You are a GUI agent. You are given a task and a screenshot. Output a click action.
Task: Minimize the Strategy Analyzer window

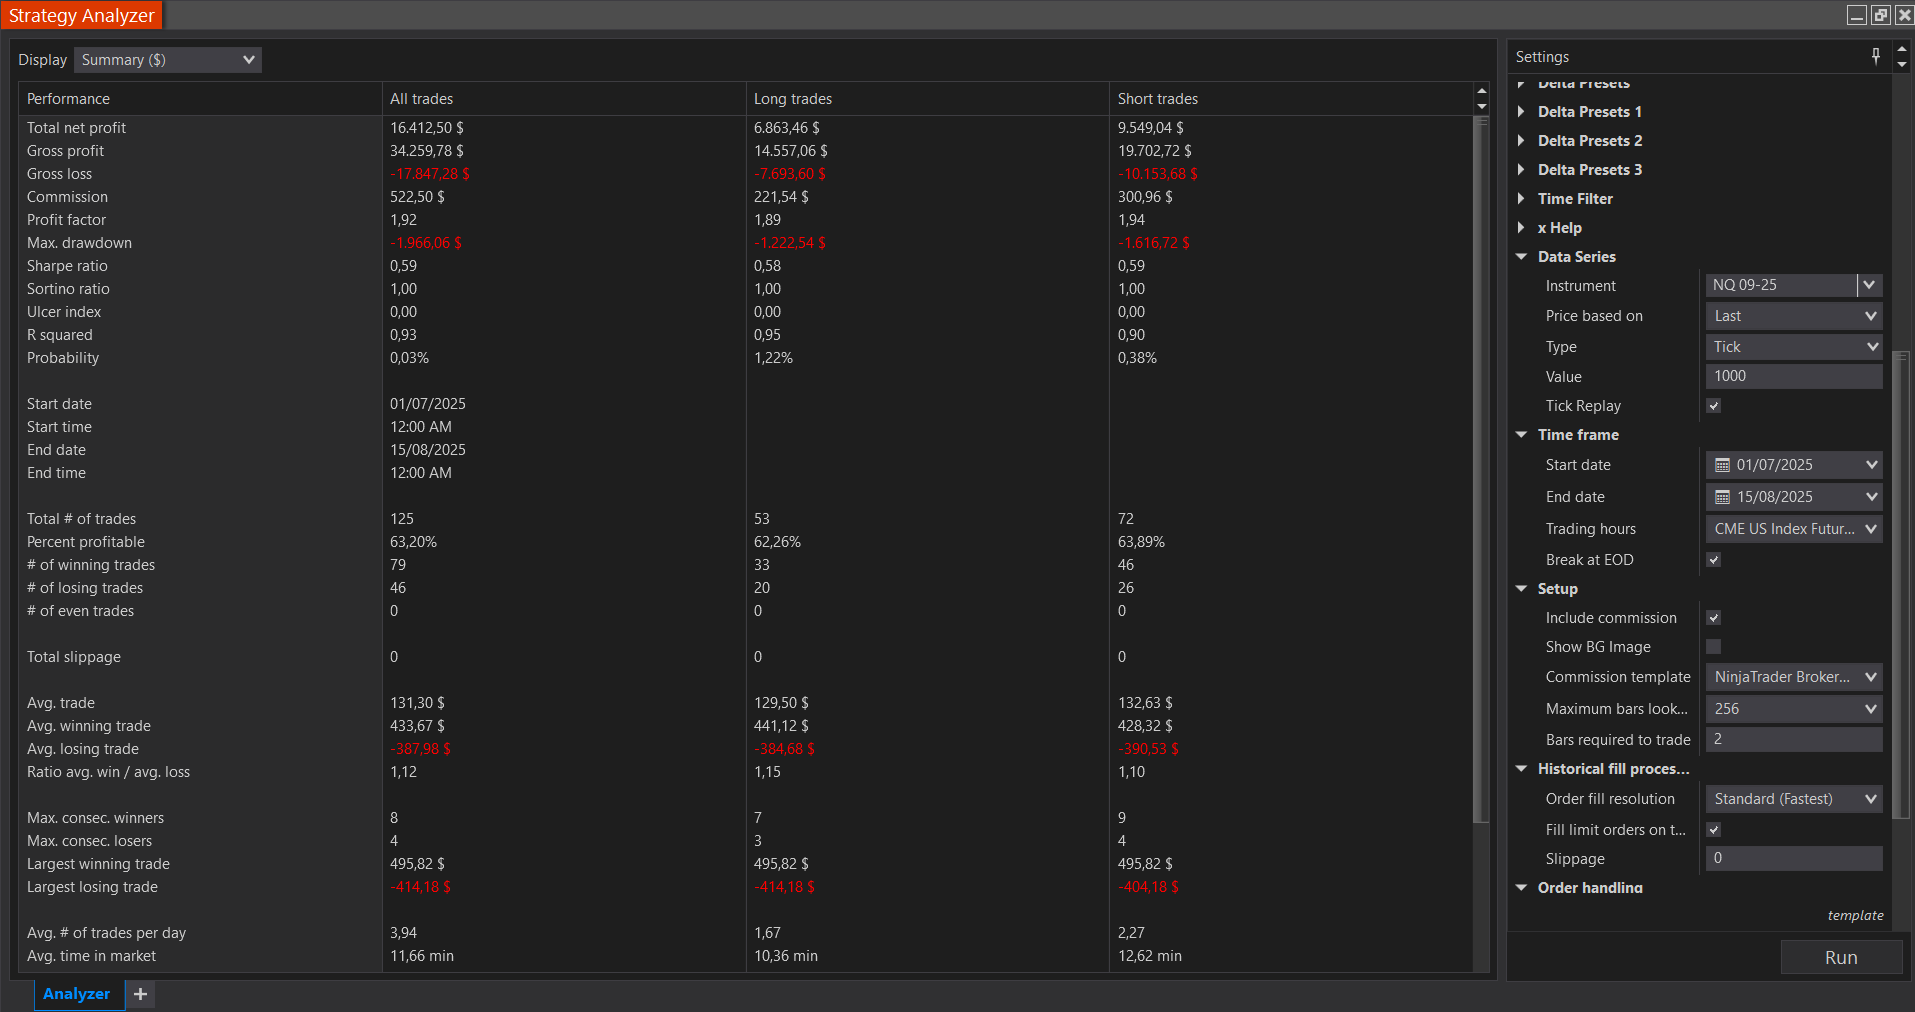[x=1857, y=15]
